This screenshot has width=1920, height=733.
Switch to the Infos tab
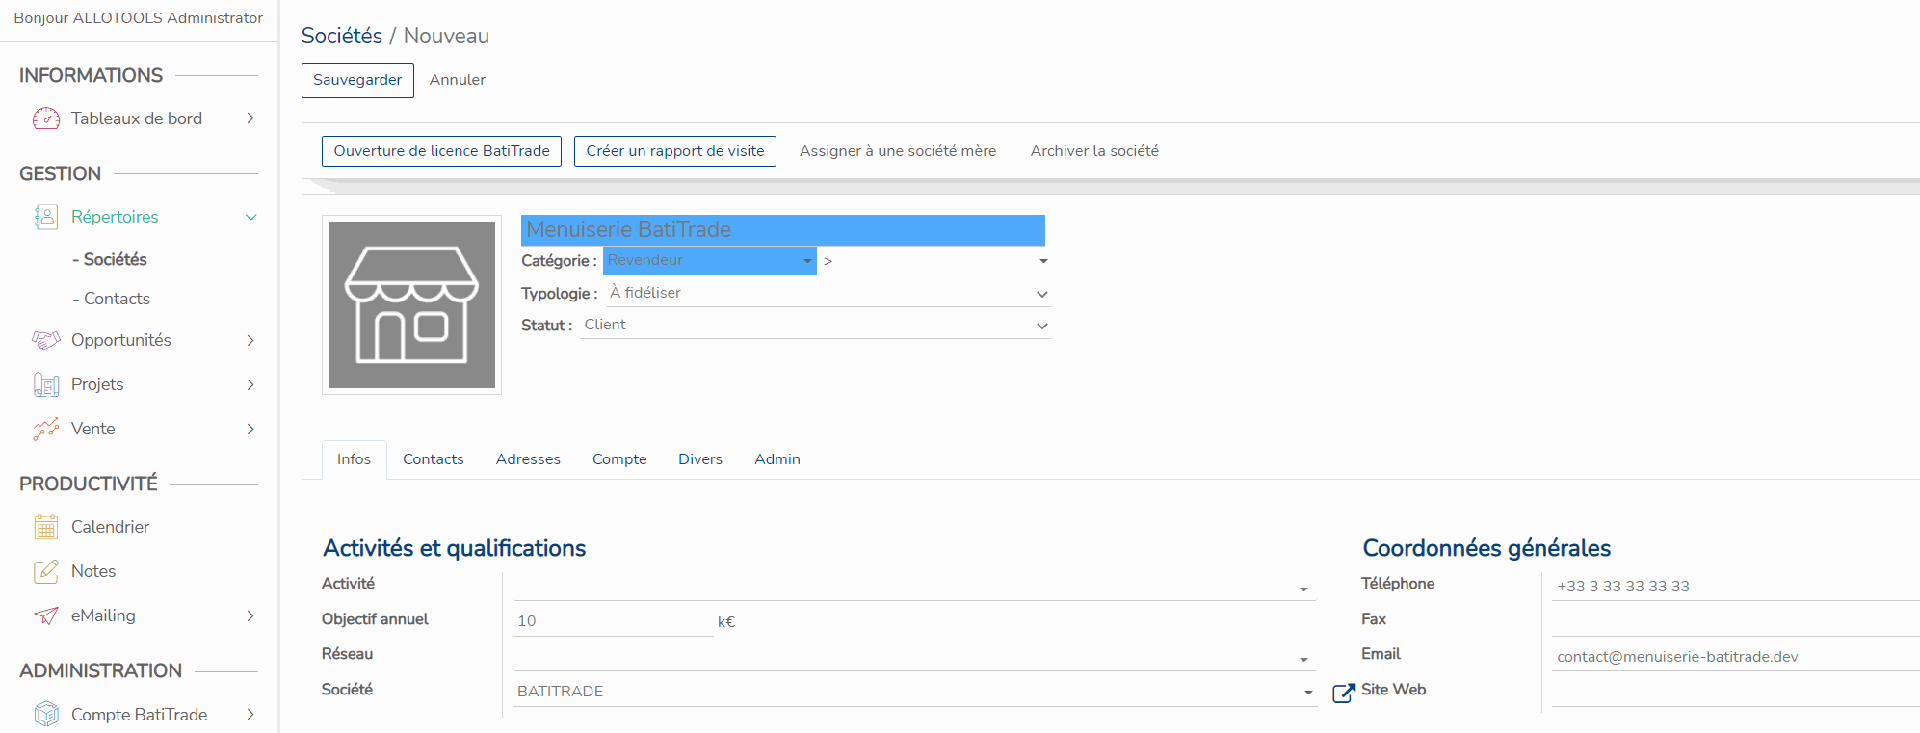click(x=354, y=459)
